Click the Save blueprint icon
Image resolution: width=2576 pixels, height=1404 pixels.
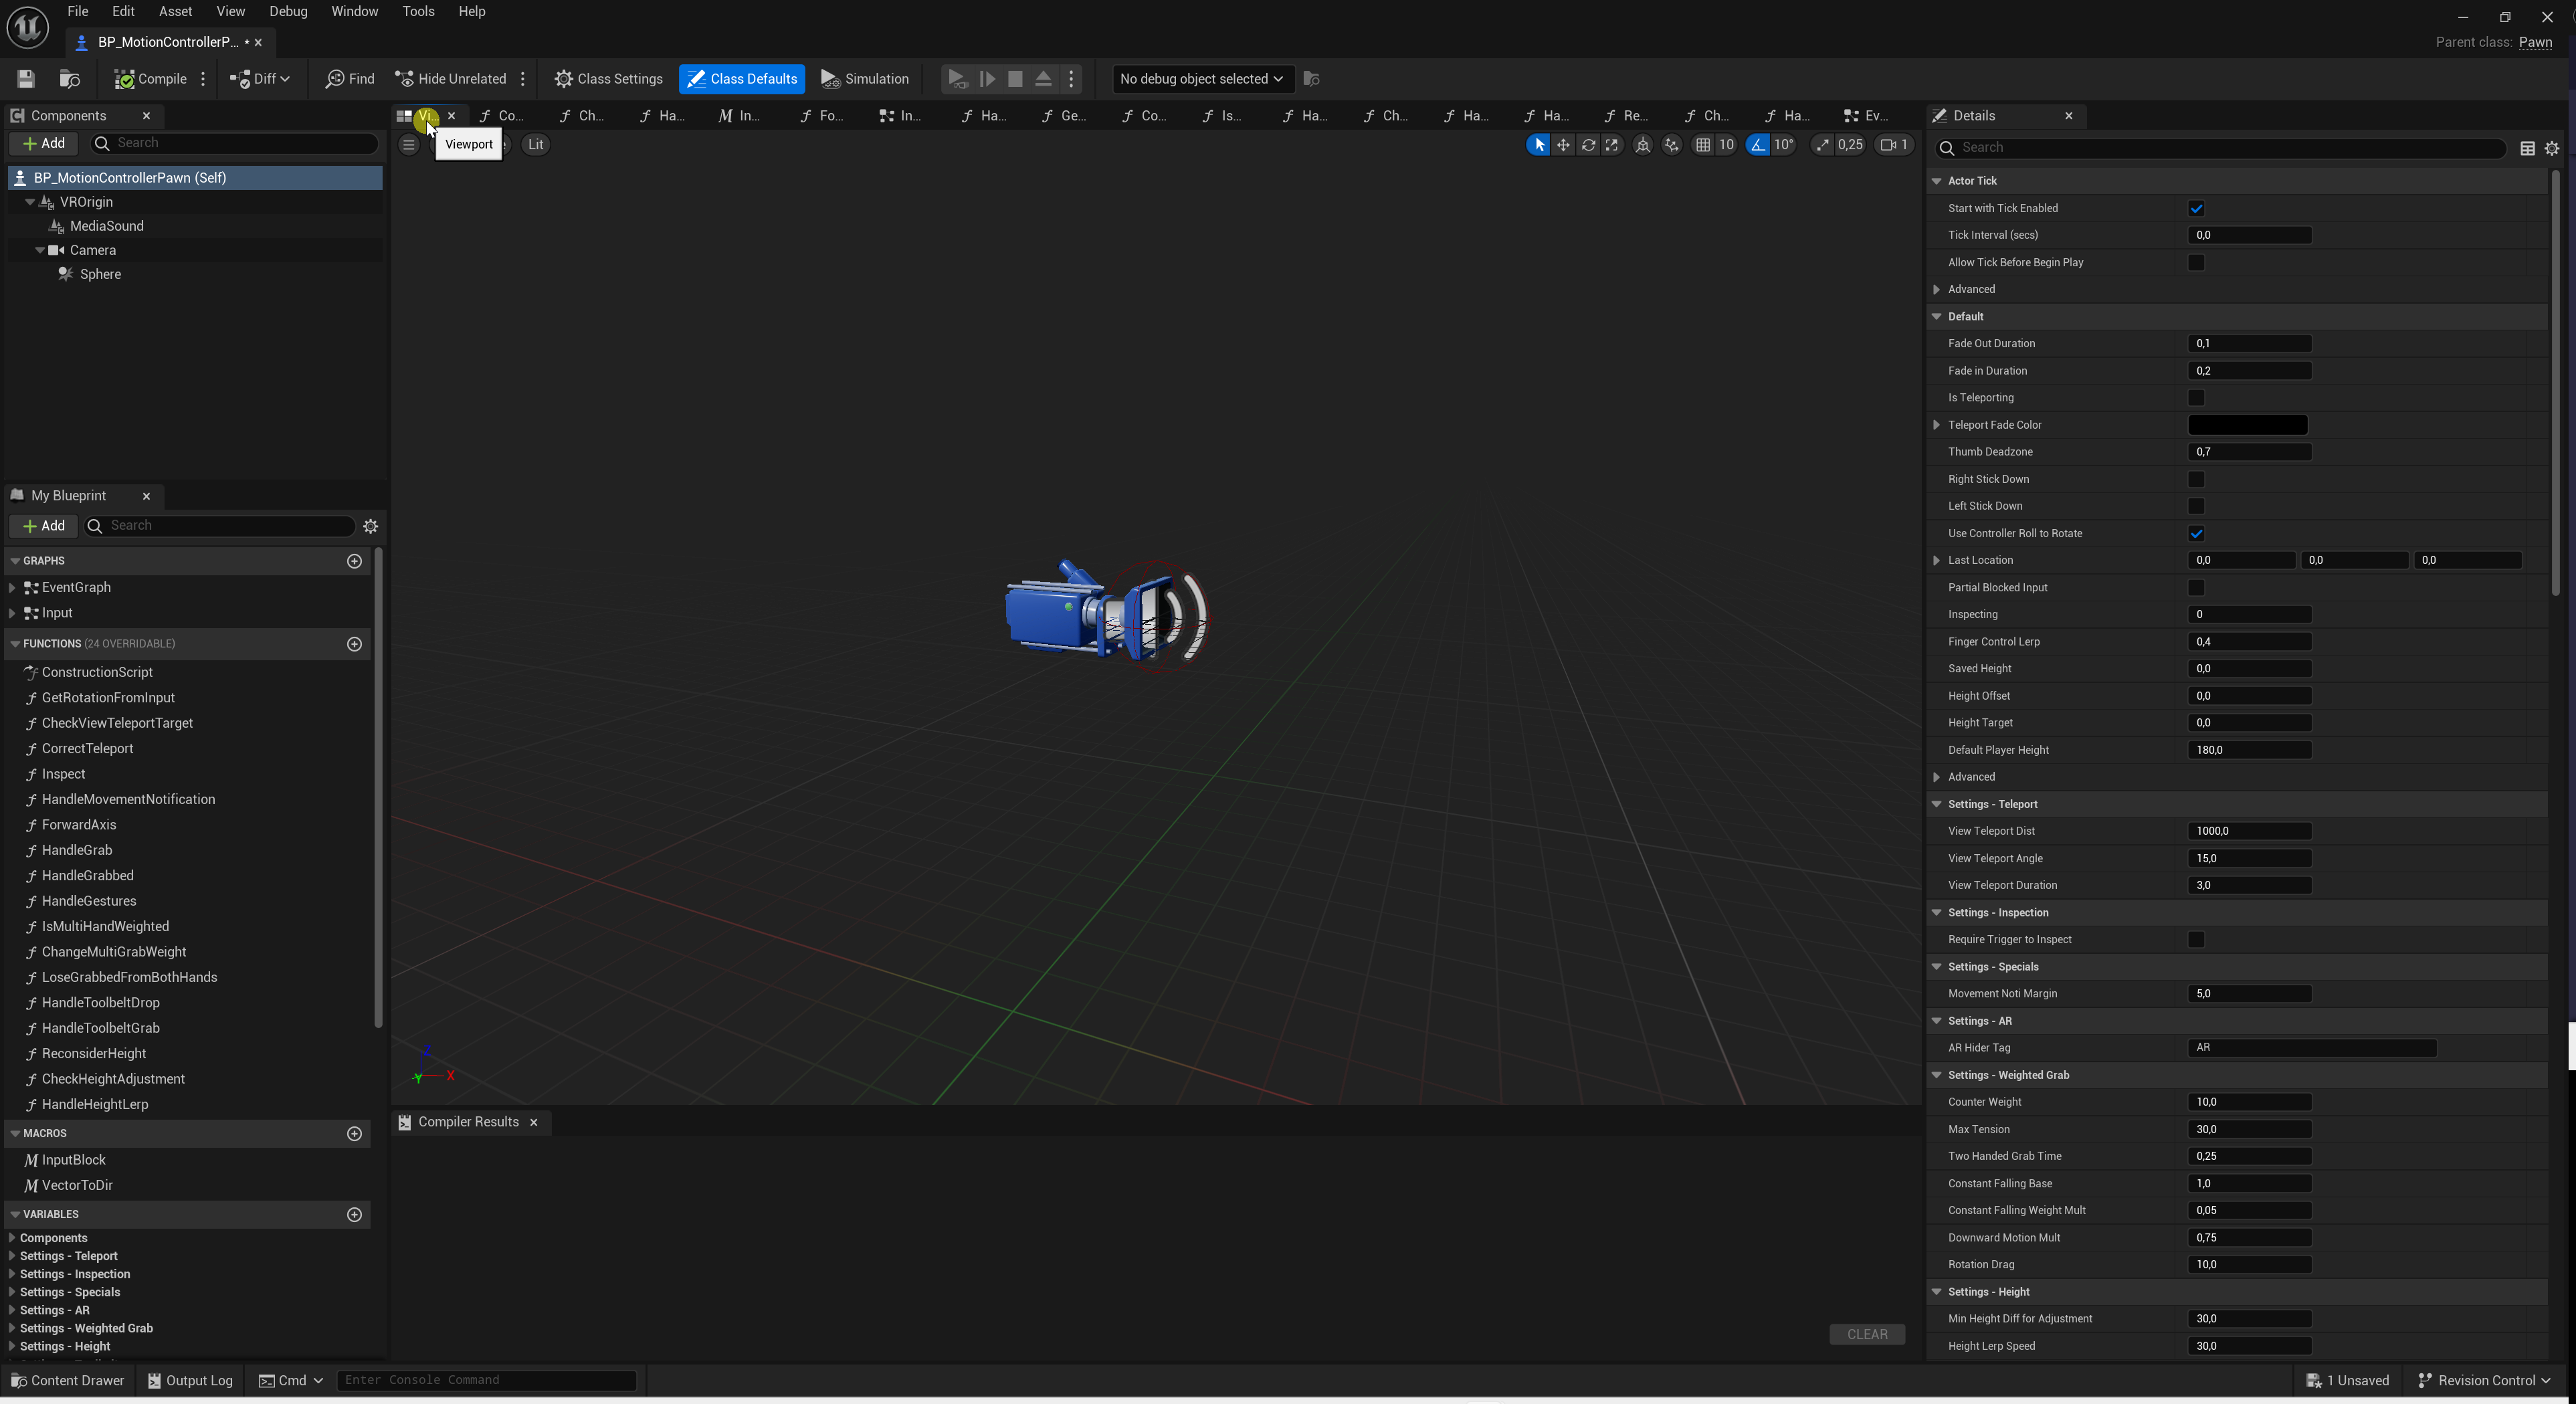pyautogui.click(x=26, y=79)
